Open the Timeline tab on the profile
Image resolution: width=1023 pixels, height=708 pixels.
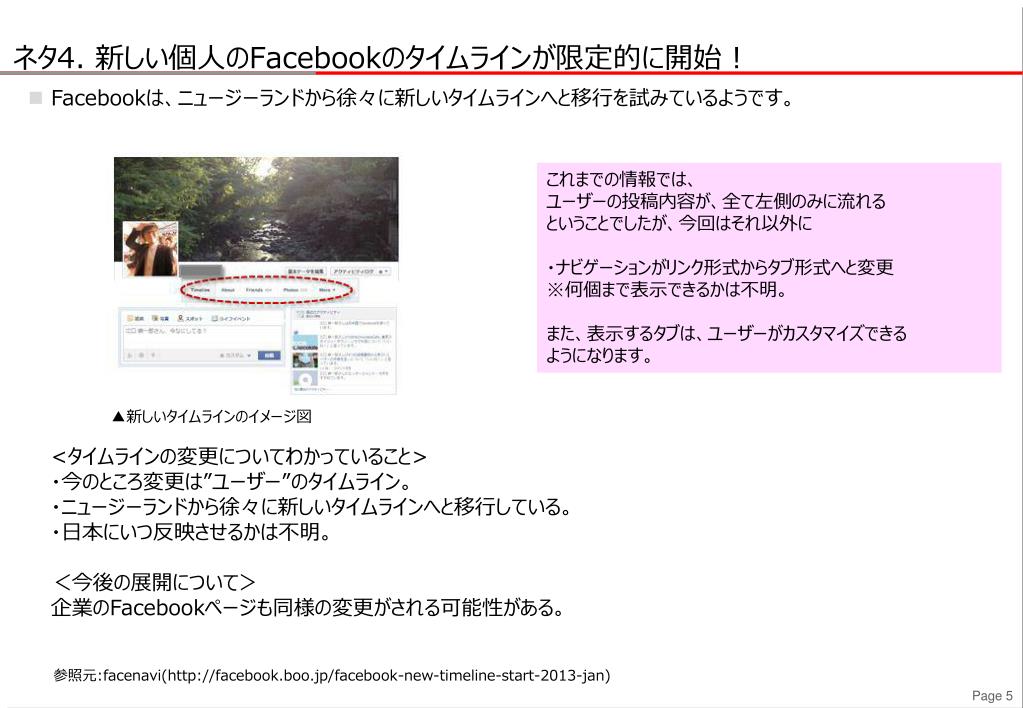coord(200,290)
